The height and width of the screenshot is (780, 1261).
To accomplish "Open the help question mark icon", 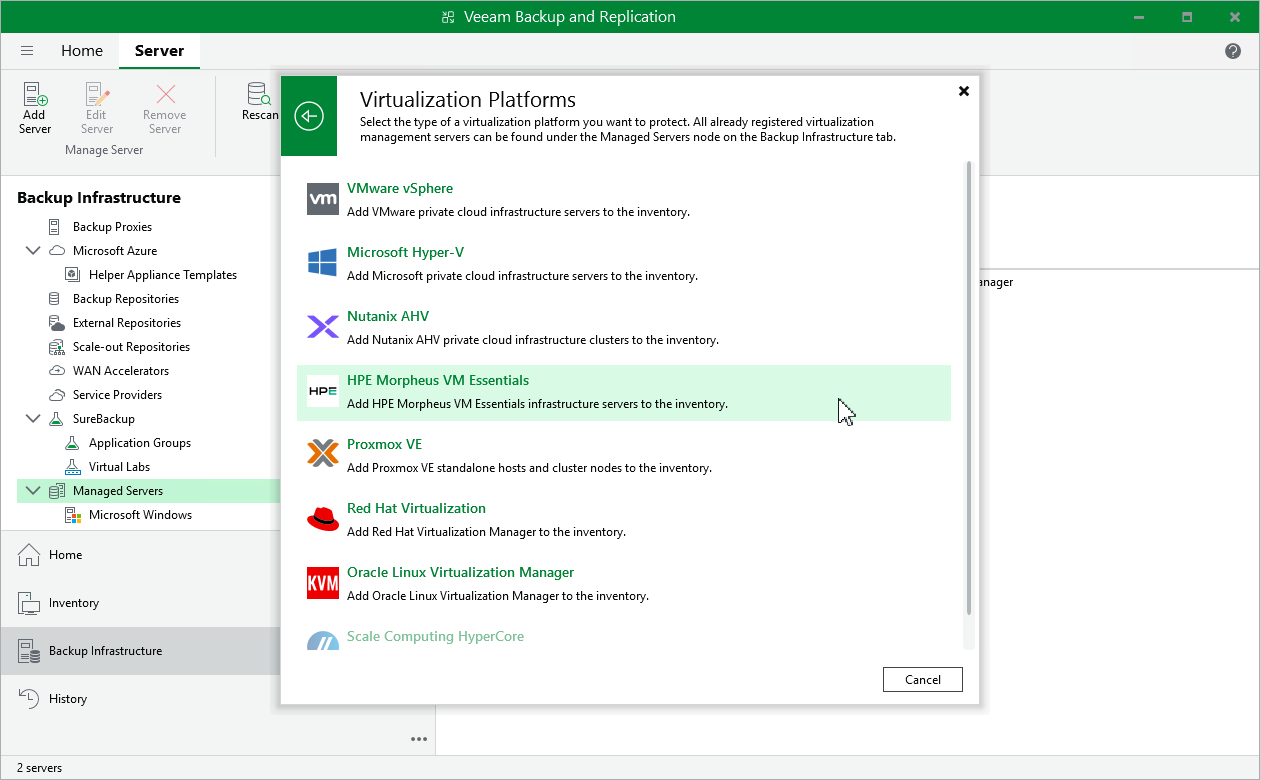I will [1233, 51].
